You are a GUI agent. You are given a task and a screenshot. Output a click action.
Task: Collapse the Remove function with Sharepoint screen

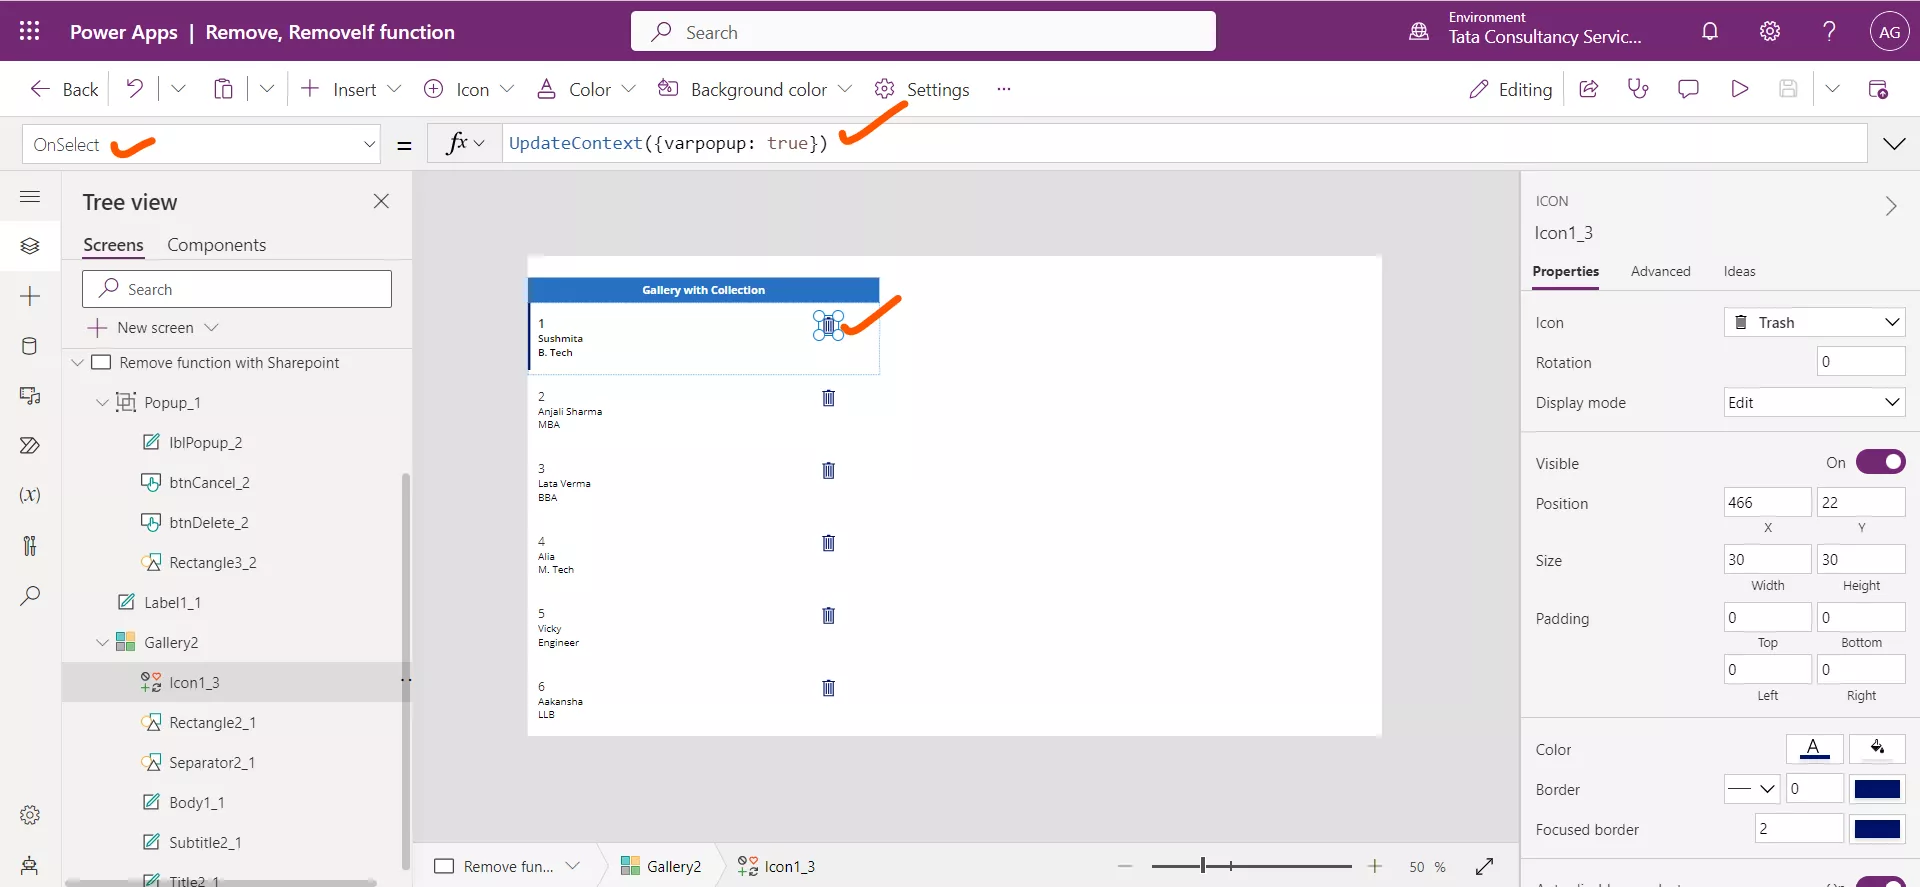click(x=77, y=362)
